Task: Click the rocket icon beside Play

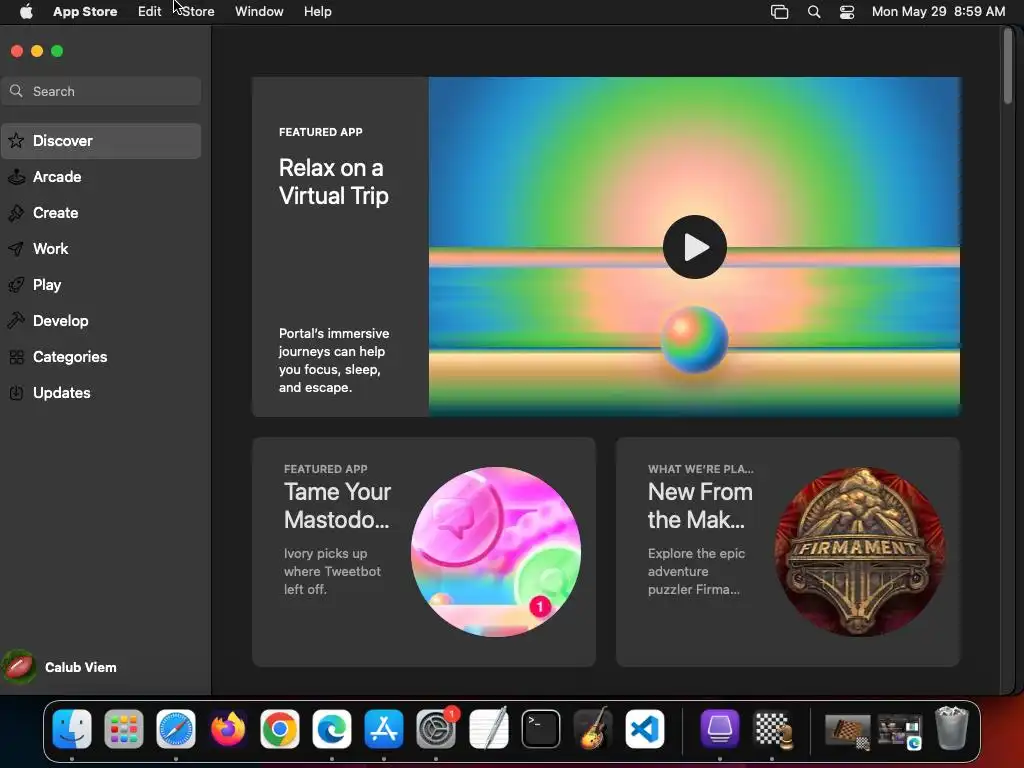Action: (16, 285)
